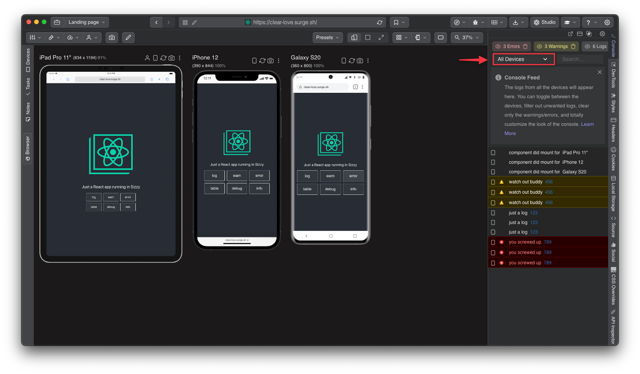Open the device grid layout dropdown
This screenshot has height=374, width=640.
[401, 38]
